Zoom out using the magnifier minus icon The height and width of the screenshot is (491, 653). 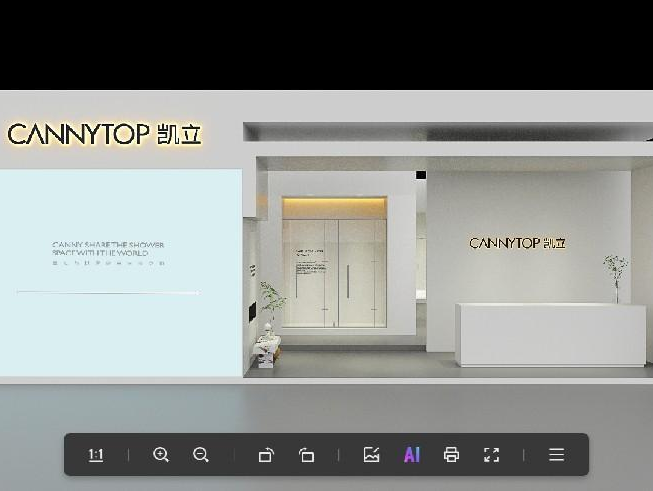pos(201,455)
